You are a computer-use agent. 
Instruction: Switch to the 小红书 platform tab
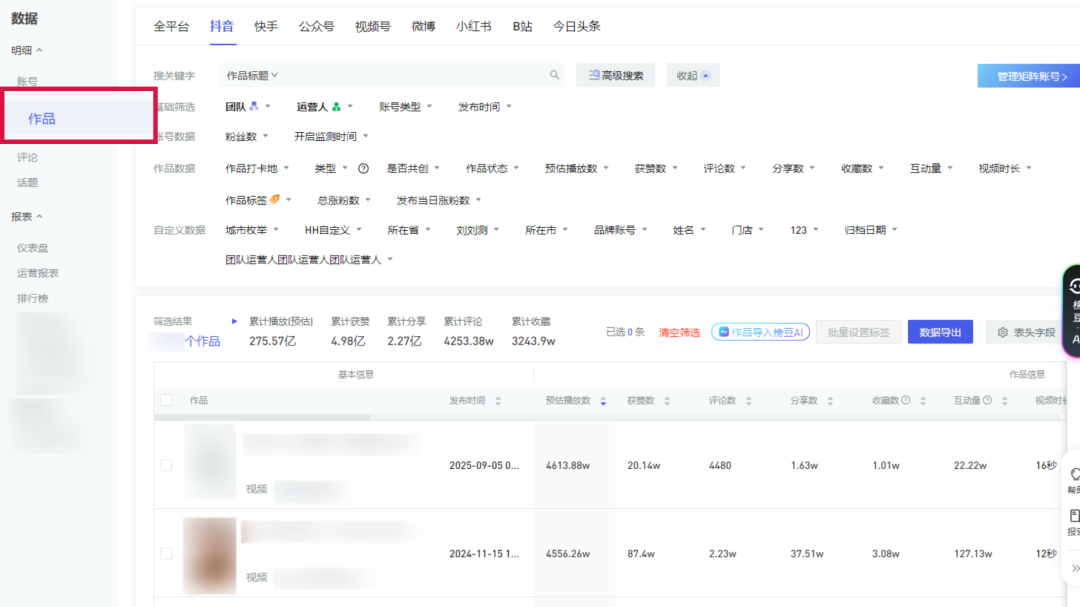(x=473, y=27)
